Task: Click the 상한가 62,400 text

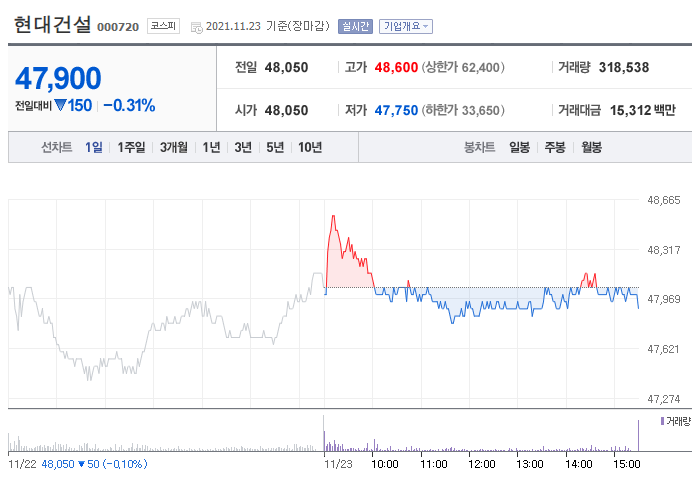Action: coord(463,68)
